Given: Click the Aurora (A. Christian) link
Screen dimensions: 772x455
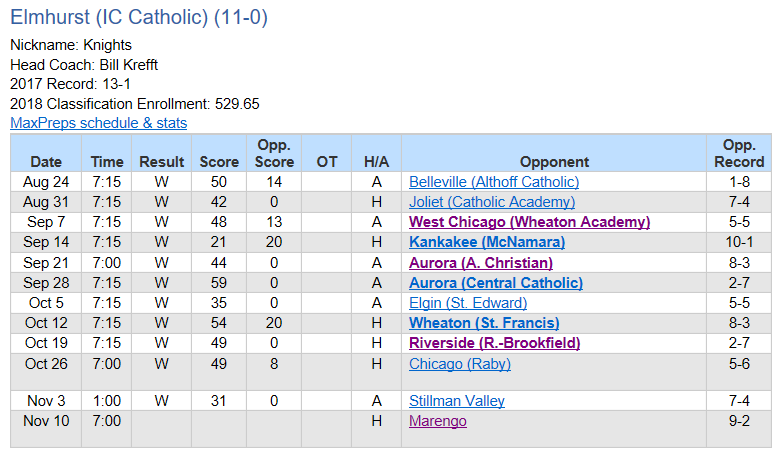Looking at the screenshot, I should click(x=481, y=263).
